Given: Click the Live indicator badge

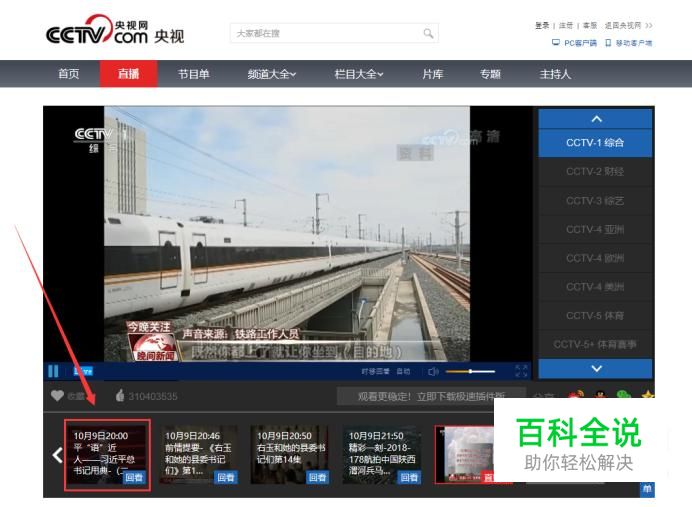Looking at the screenshot, I should point(83,371).
